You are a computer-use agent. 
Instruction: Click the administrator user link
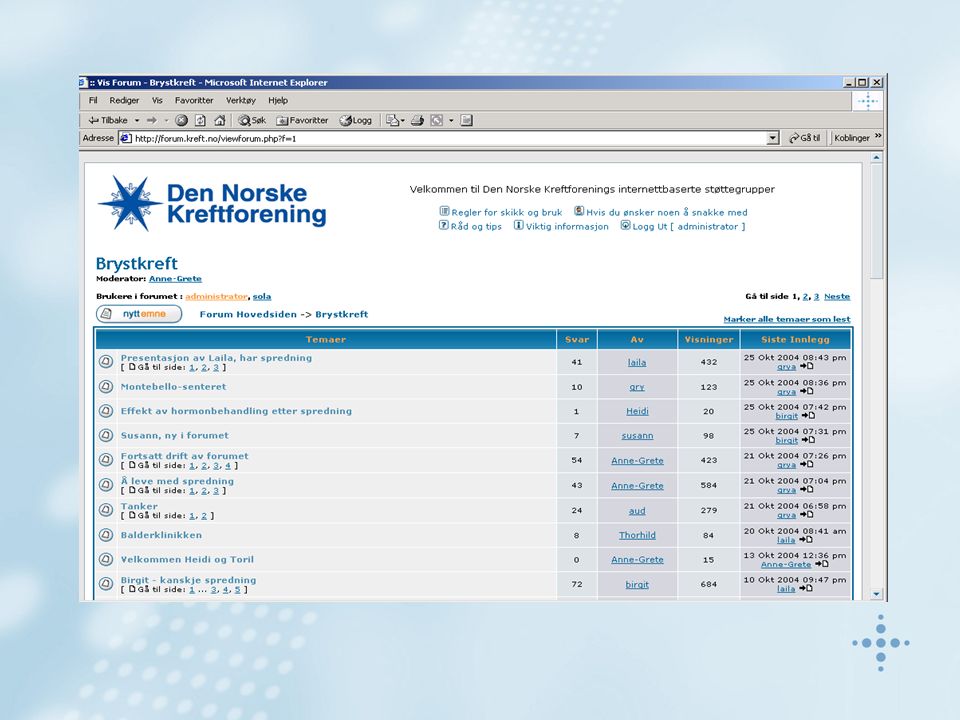coord(216,296)
